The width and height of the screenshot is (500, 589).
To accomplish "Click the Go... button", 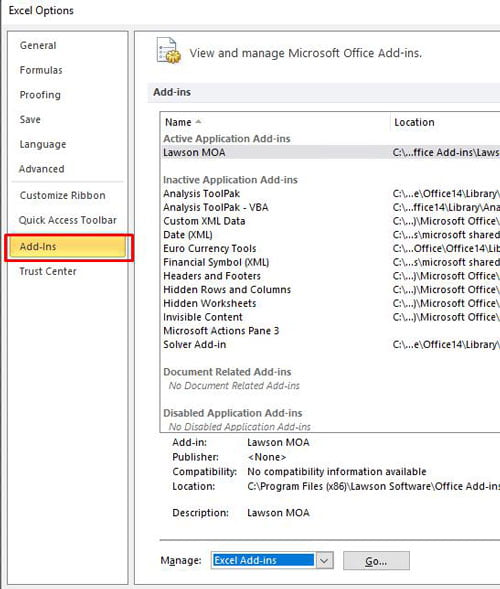I will pyautogui.click(x=376, y=561).
